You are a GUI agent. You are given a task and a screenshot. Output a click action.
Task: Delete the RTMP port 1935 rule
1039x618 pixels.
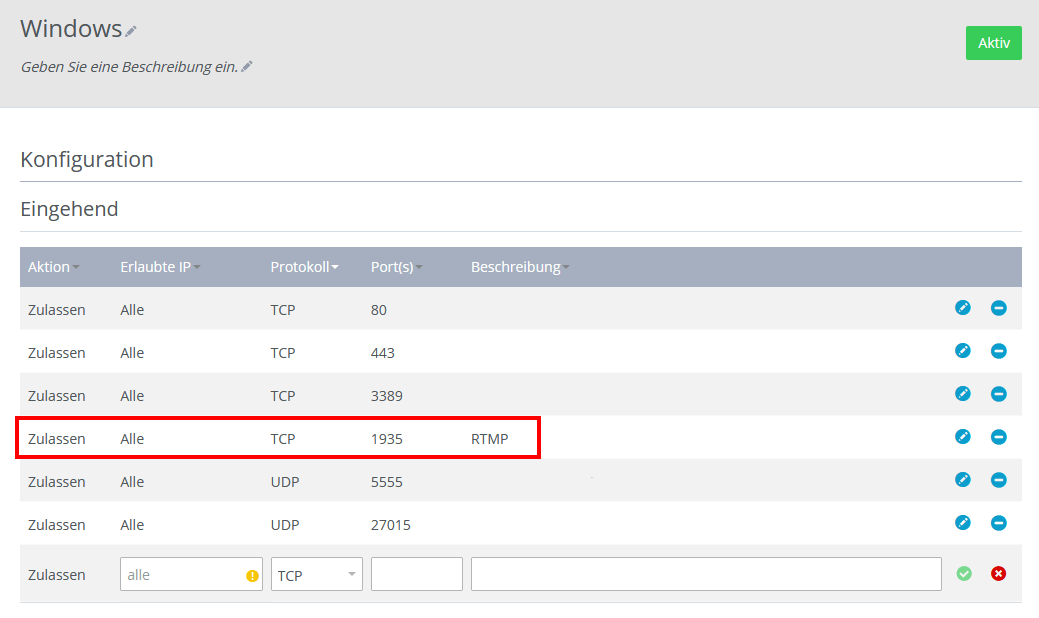click(x=998, y=437)
